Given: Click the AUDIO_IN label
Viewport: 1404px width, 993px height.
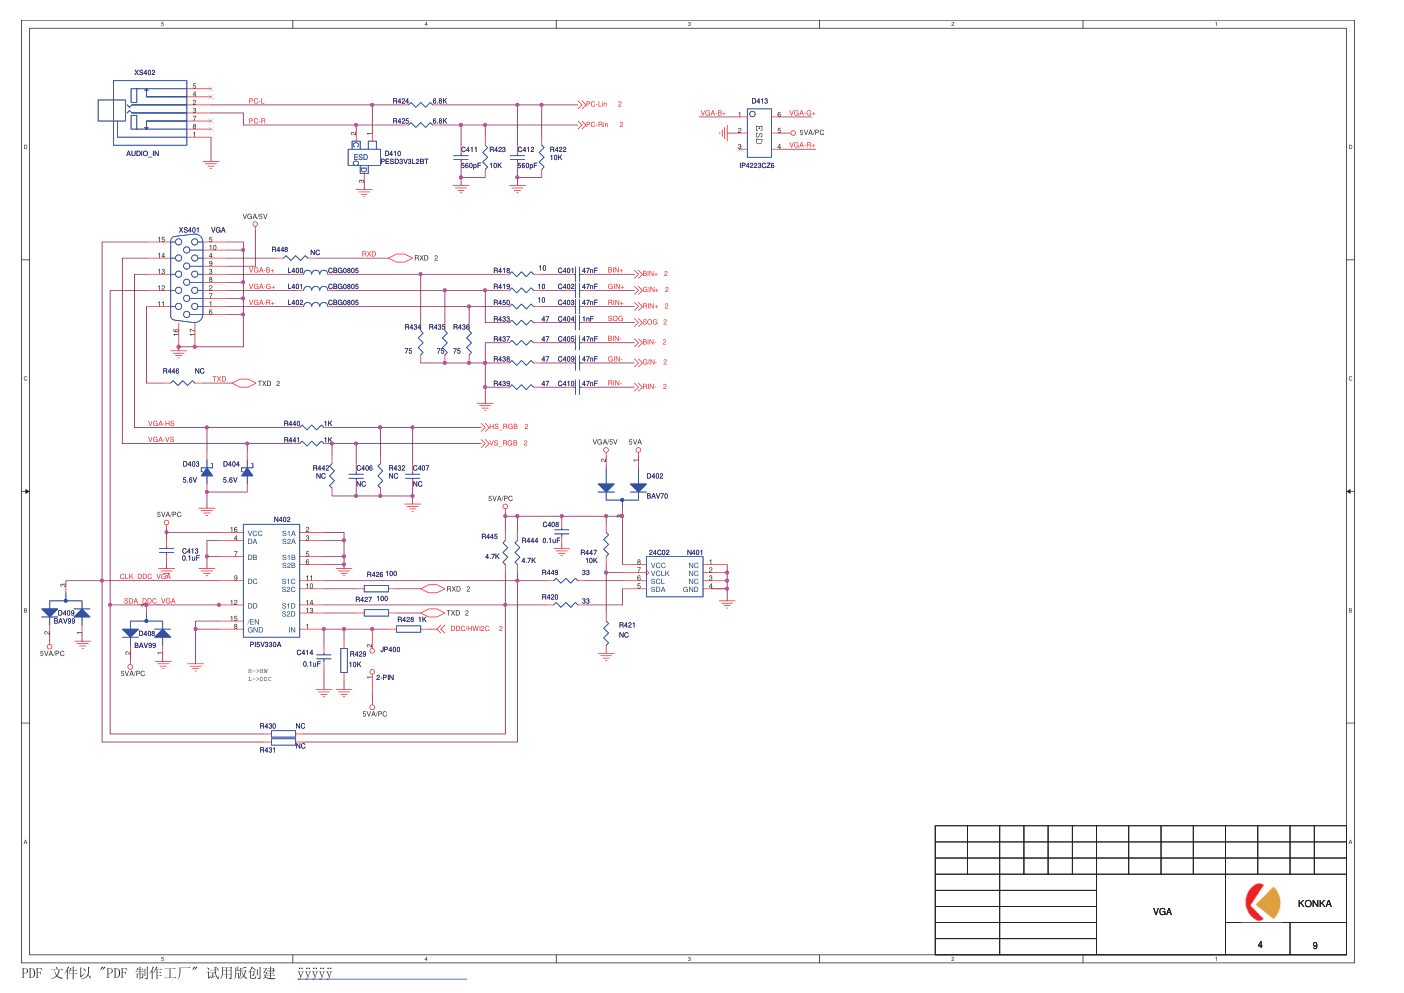Looking at the screenshot, I should pyautogui.click(x=142, y=154).
